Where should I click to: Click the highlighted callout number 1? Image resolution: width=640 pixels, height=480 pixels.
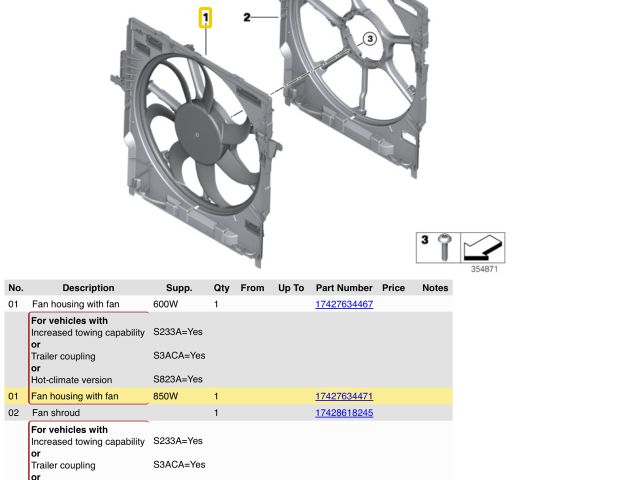pyautogui.click(x=205, y=18)
